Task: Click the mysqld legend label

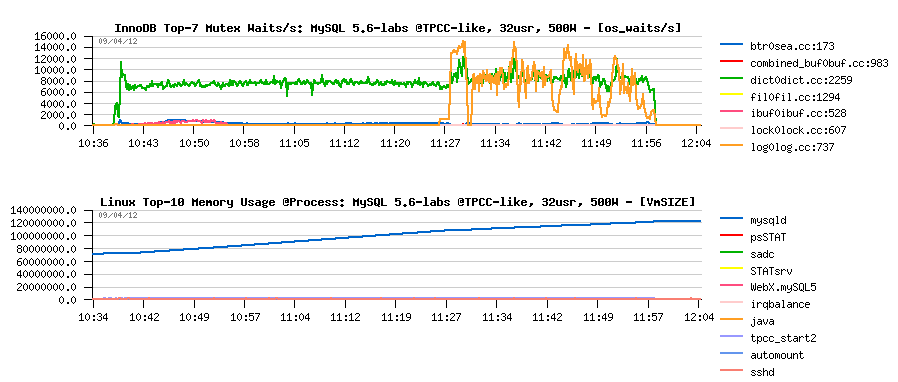Action: [x=767, y=220]
